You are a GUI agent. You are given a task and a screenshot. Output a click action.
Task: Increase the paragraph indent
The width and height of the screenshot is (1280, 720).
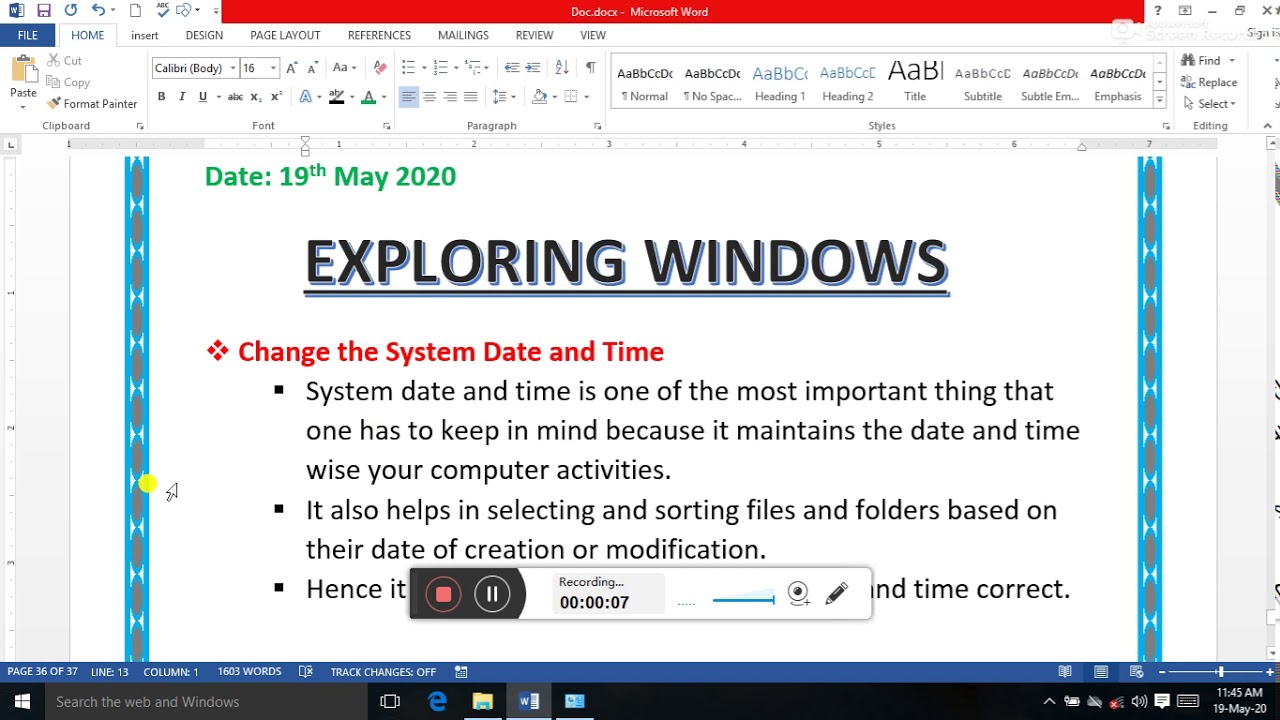tap(534, 68)
